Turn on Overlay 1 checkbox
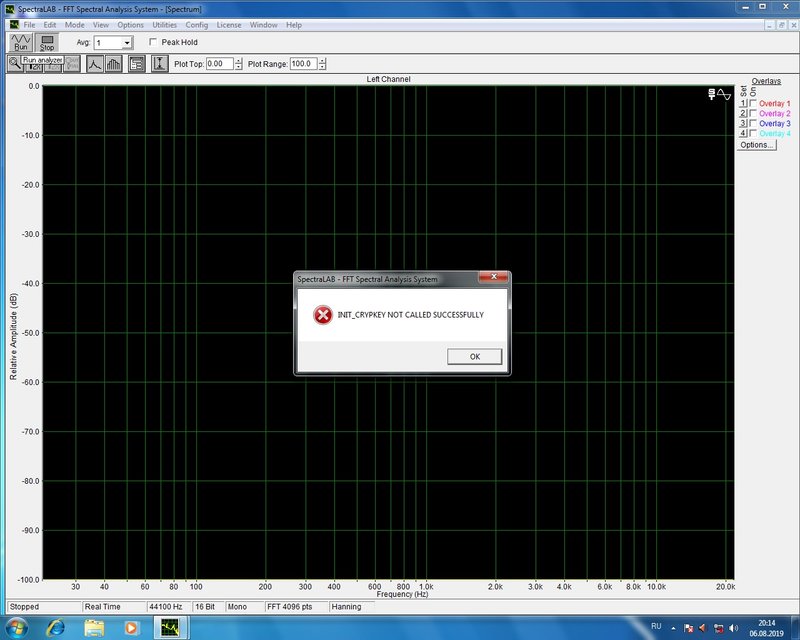800x640 pixels. (753, 103)
